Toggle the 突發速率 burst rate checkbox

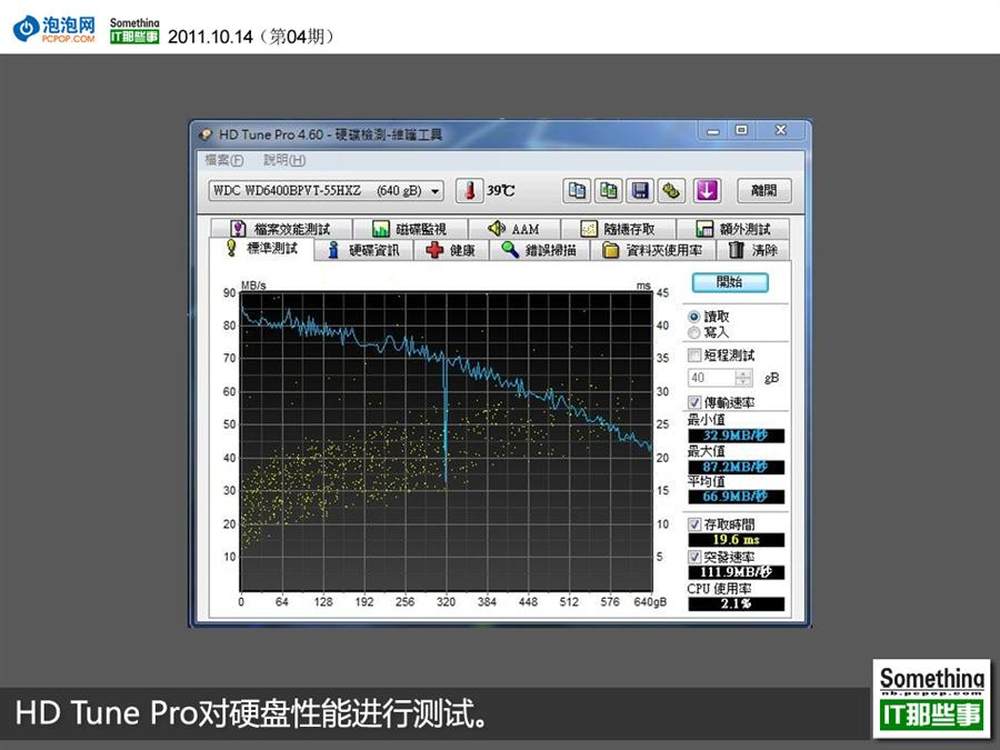pos(695,557)
